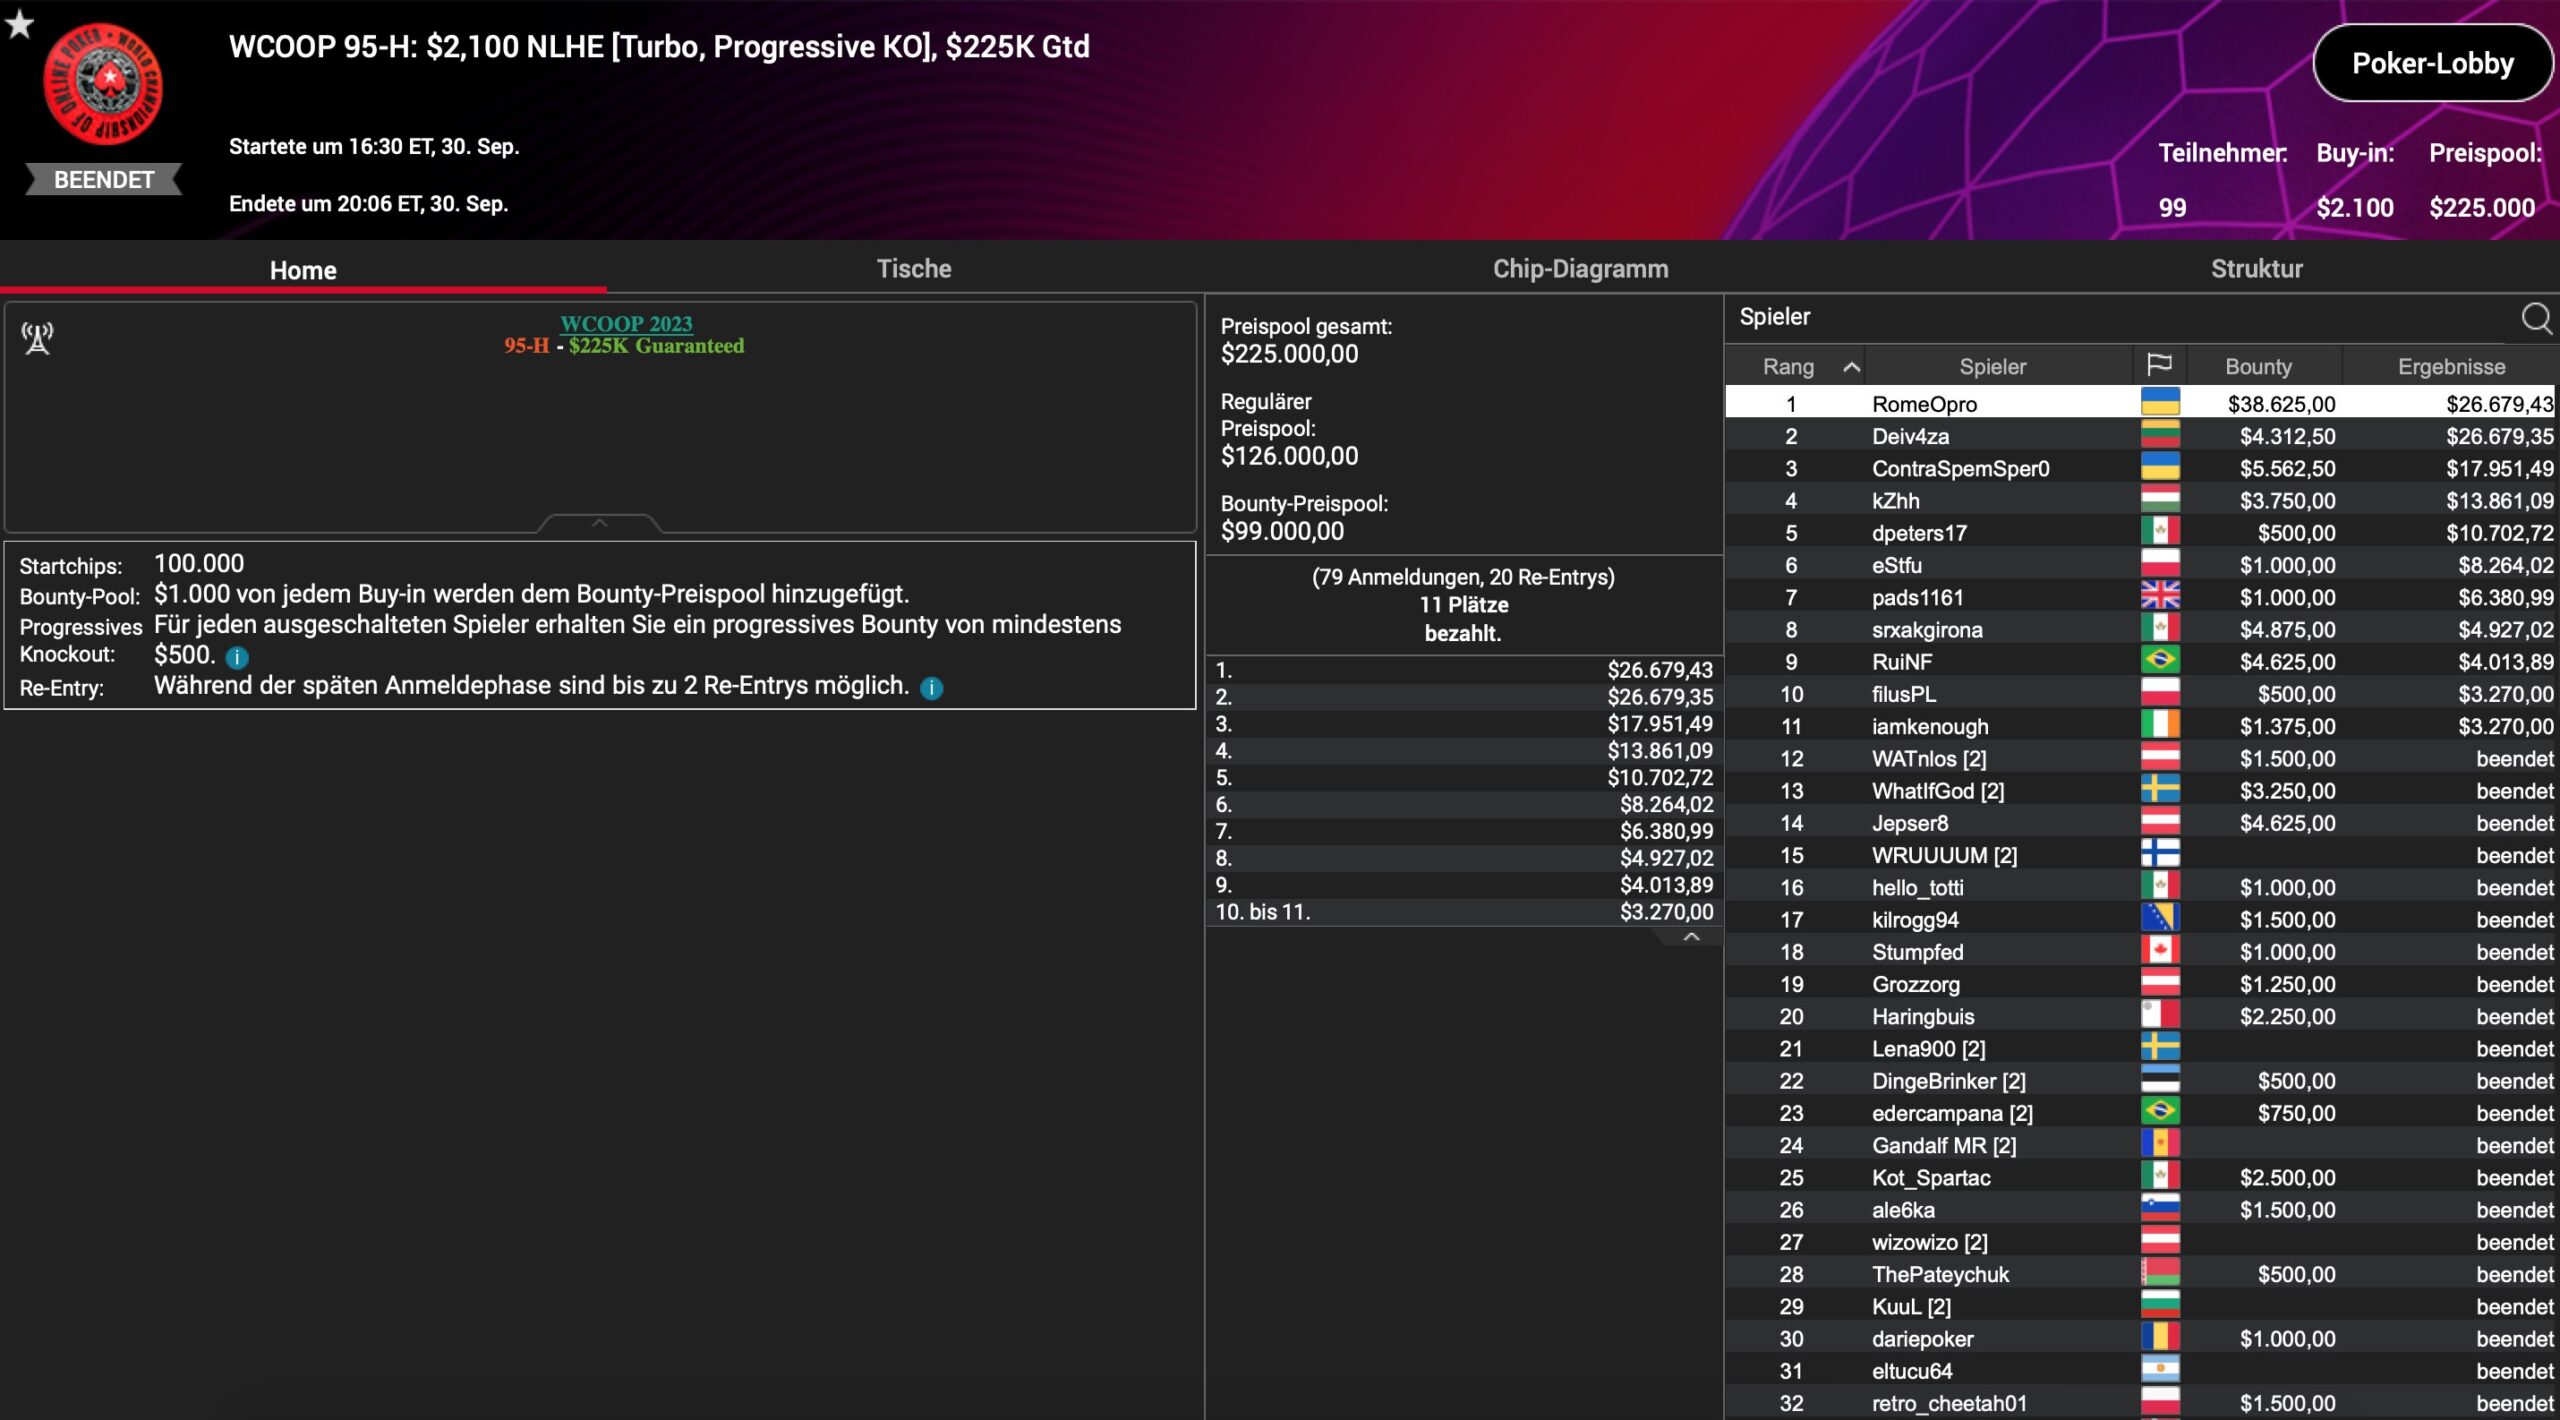Open the Struktur tab

(2256, 268)
